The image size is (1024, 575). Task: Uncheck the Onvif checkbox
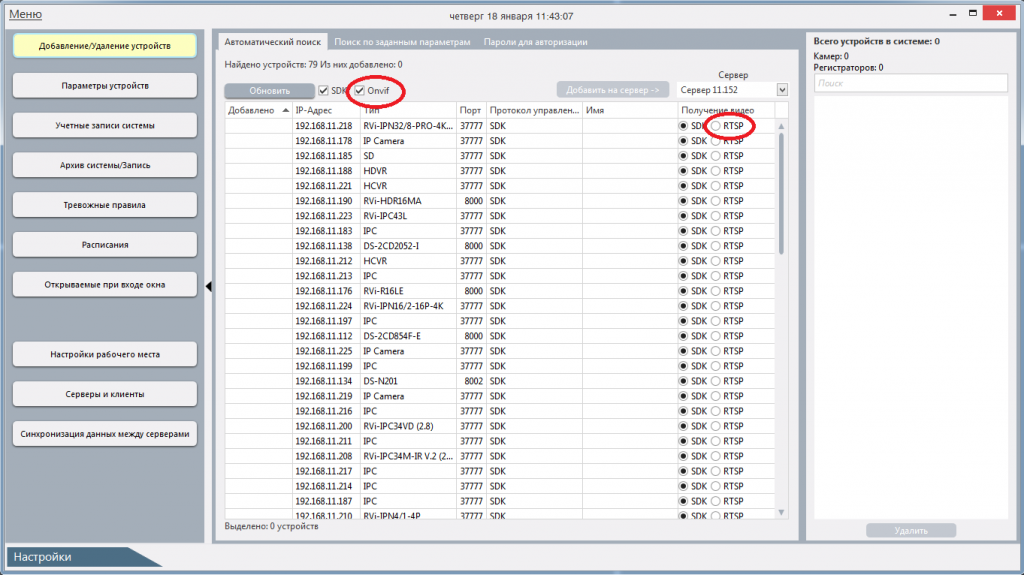[x=360, y=91]
